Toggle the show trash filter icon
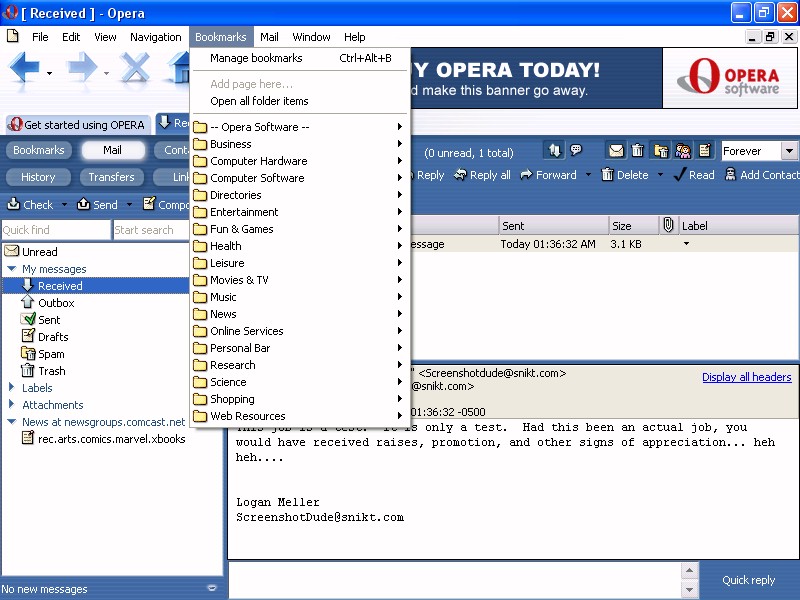This screenshot has height=600, width=800. click(638, 151)
